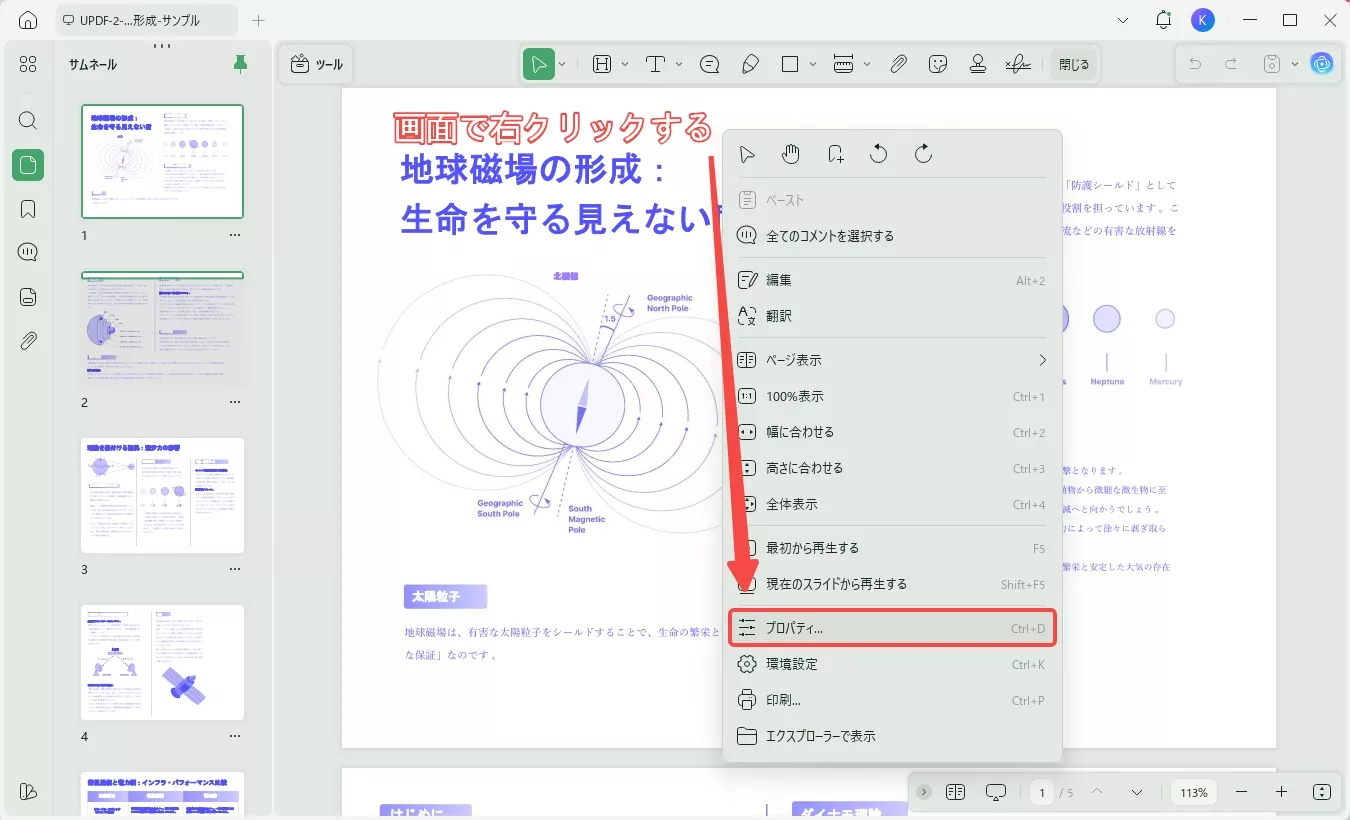Click the 閉じる button
The height and width of the screenshot is (820, 1350).
[1073, 63]
